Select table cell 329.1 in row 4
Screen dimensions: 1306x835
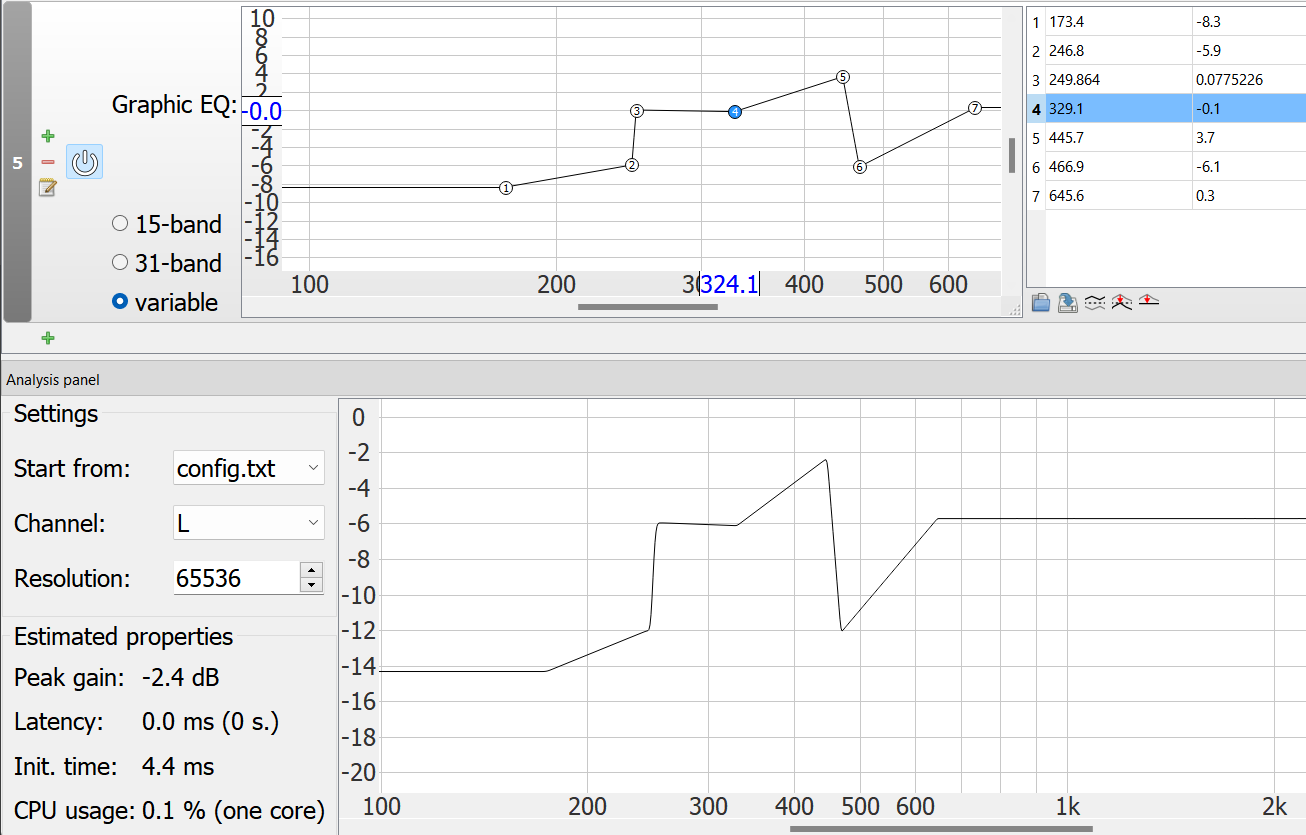click(x=1118, y=108)
